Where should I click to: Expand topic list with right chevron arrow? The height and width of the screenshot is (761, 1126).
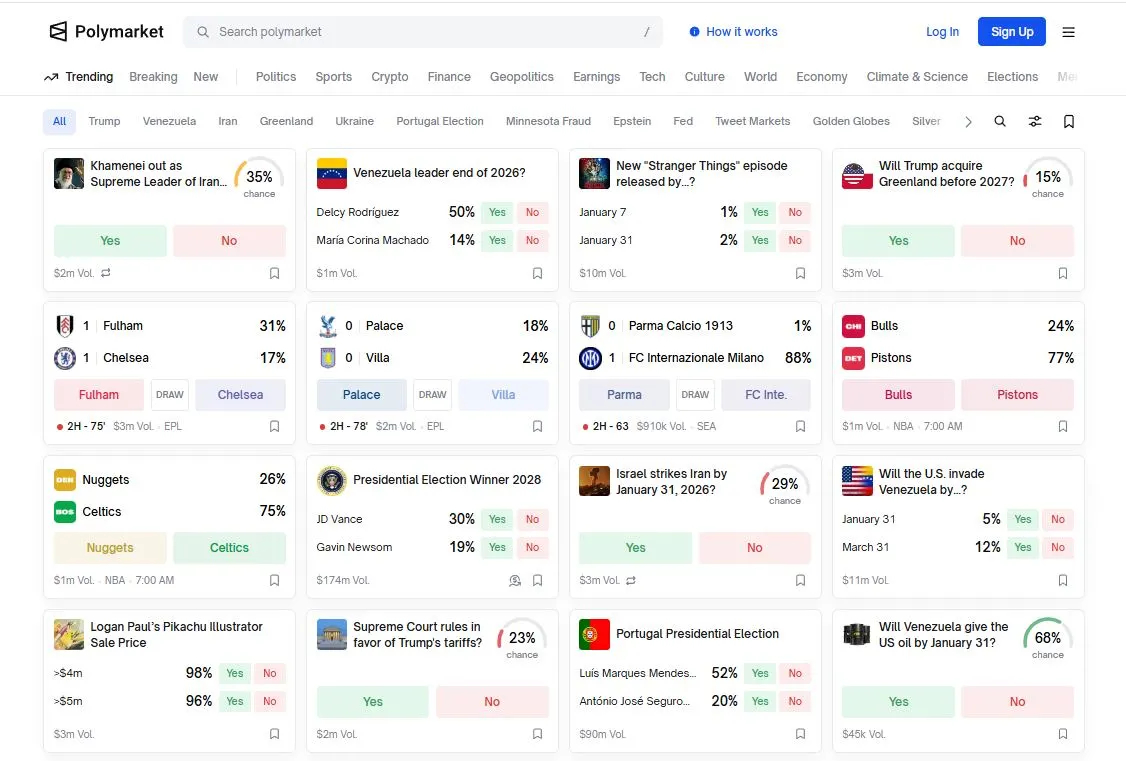coord(967,122)
